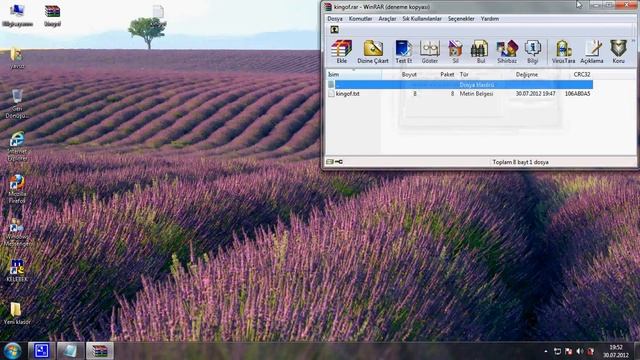
Task: Click the WinRAR title bar icon
Action: click(x=328, y=7)
